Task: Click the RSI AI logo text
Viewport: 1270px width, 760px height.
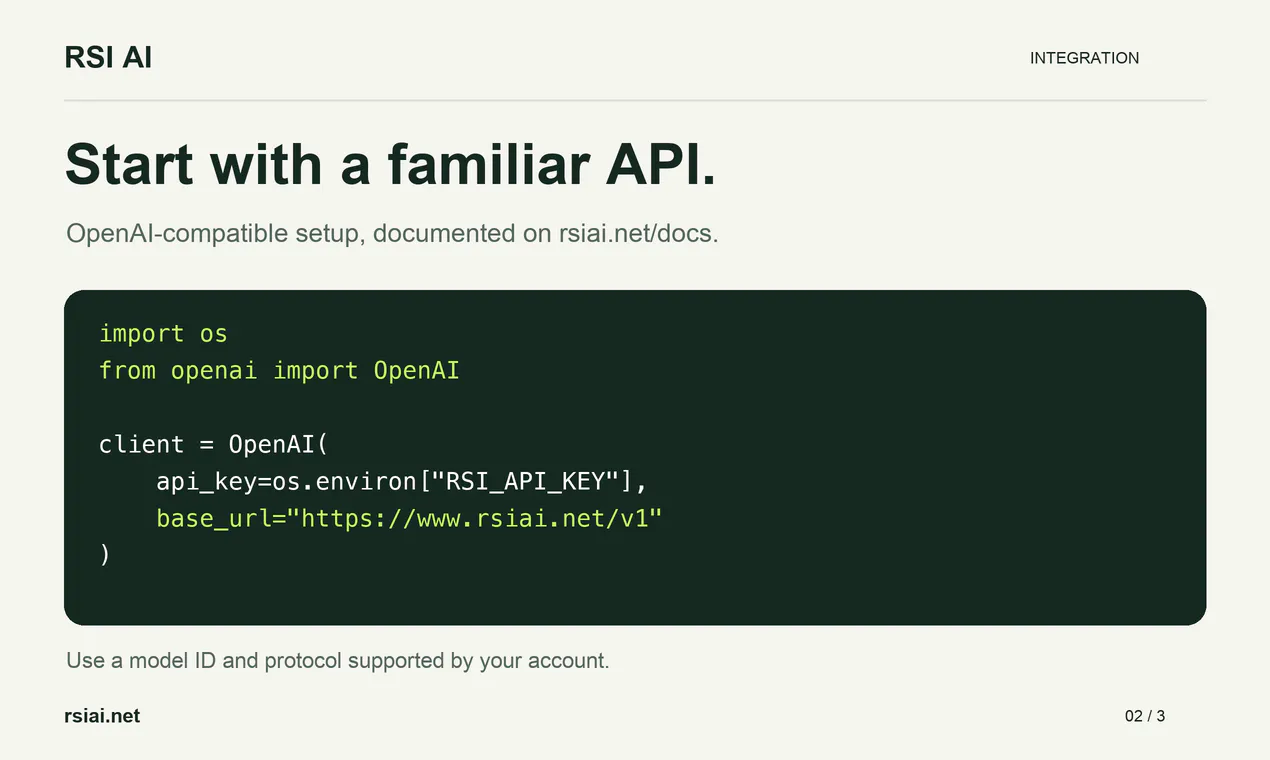Action: [x=108, y=58]
